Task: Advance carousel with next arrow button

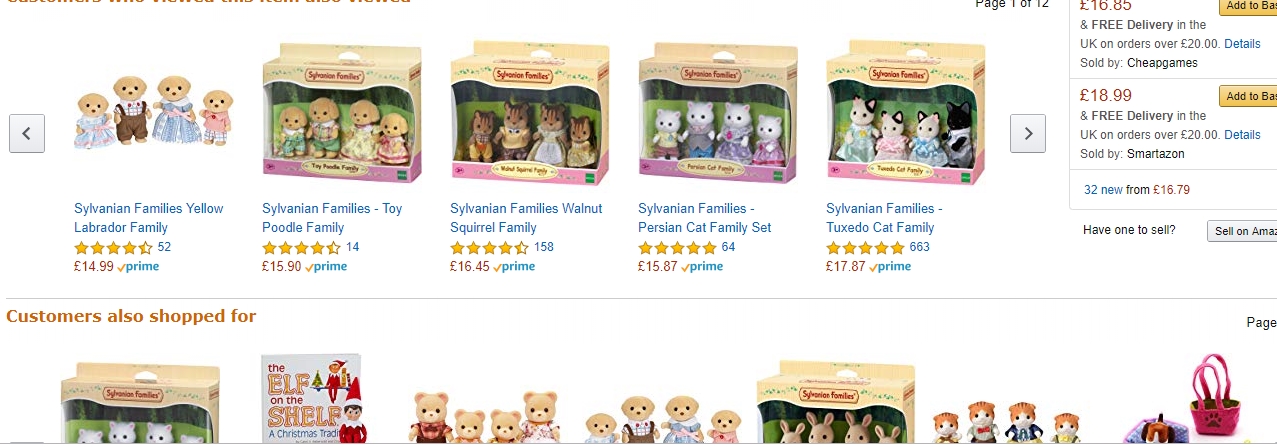Action: [x=1028, y=133]
